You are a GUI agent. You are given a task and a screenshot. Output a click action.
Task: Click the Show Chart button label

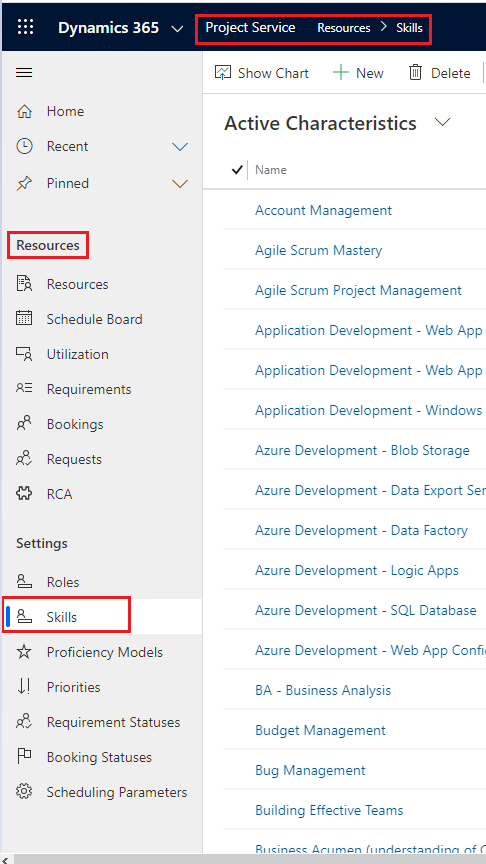tap(273, 73)
